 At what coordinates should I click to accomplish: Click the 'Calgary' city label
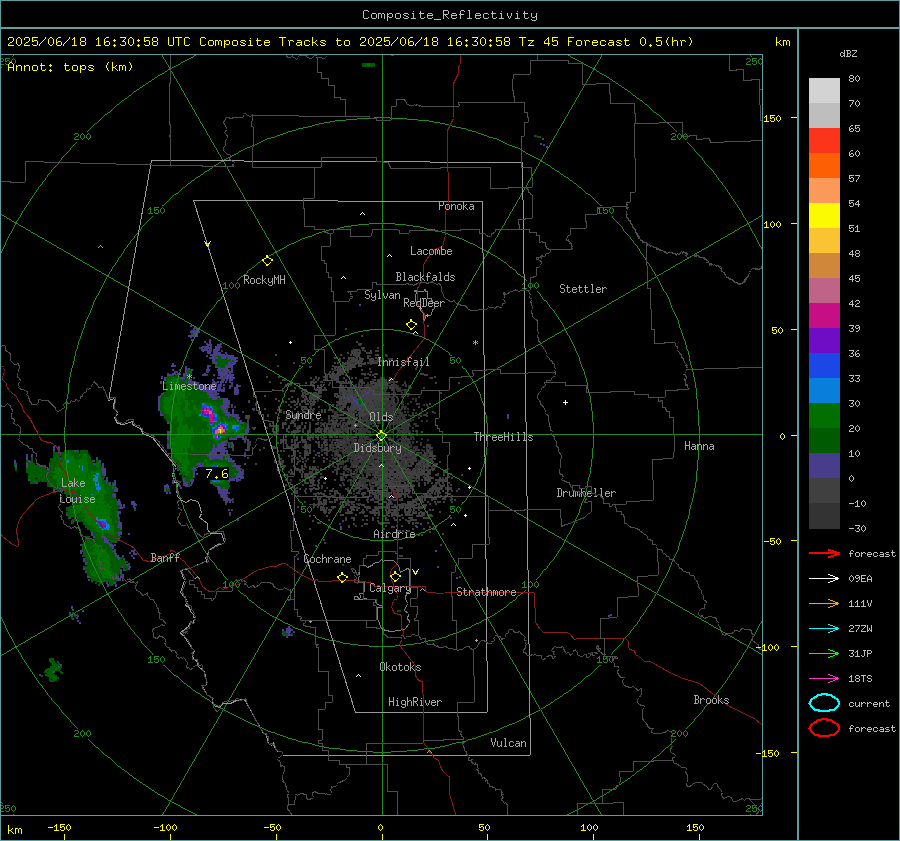(x=390, y=588)
